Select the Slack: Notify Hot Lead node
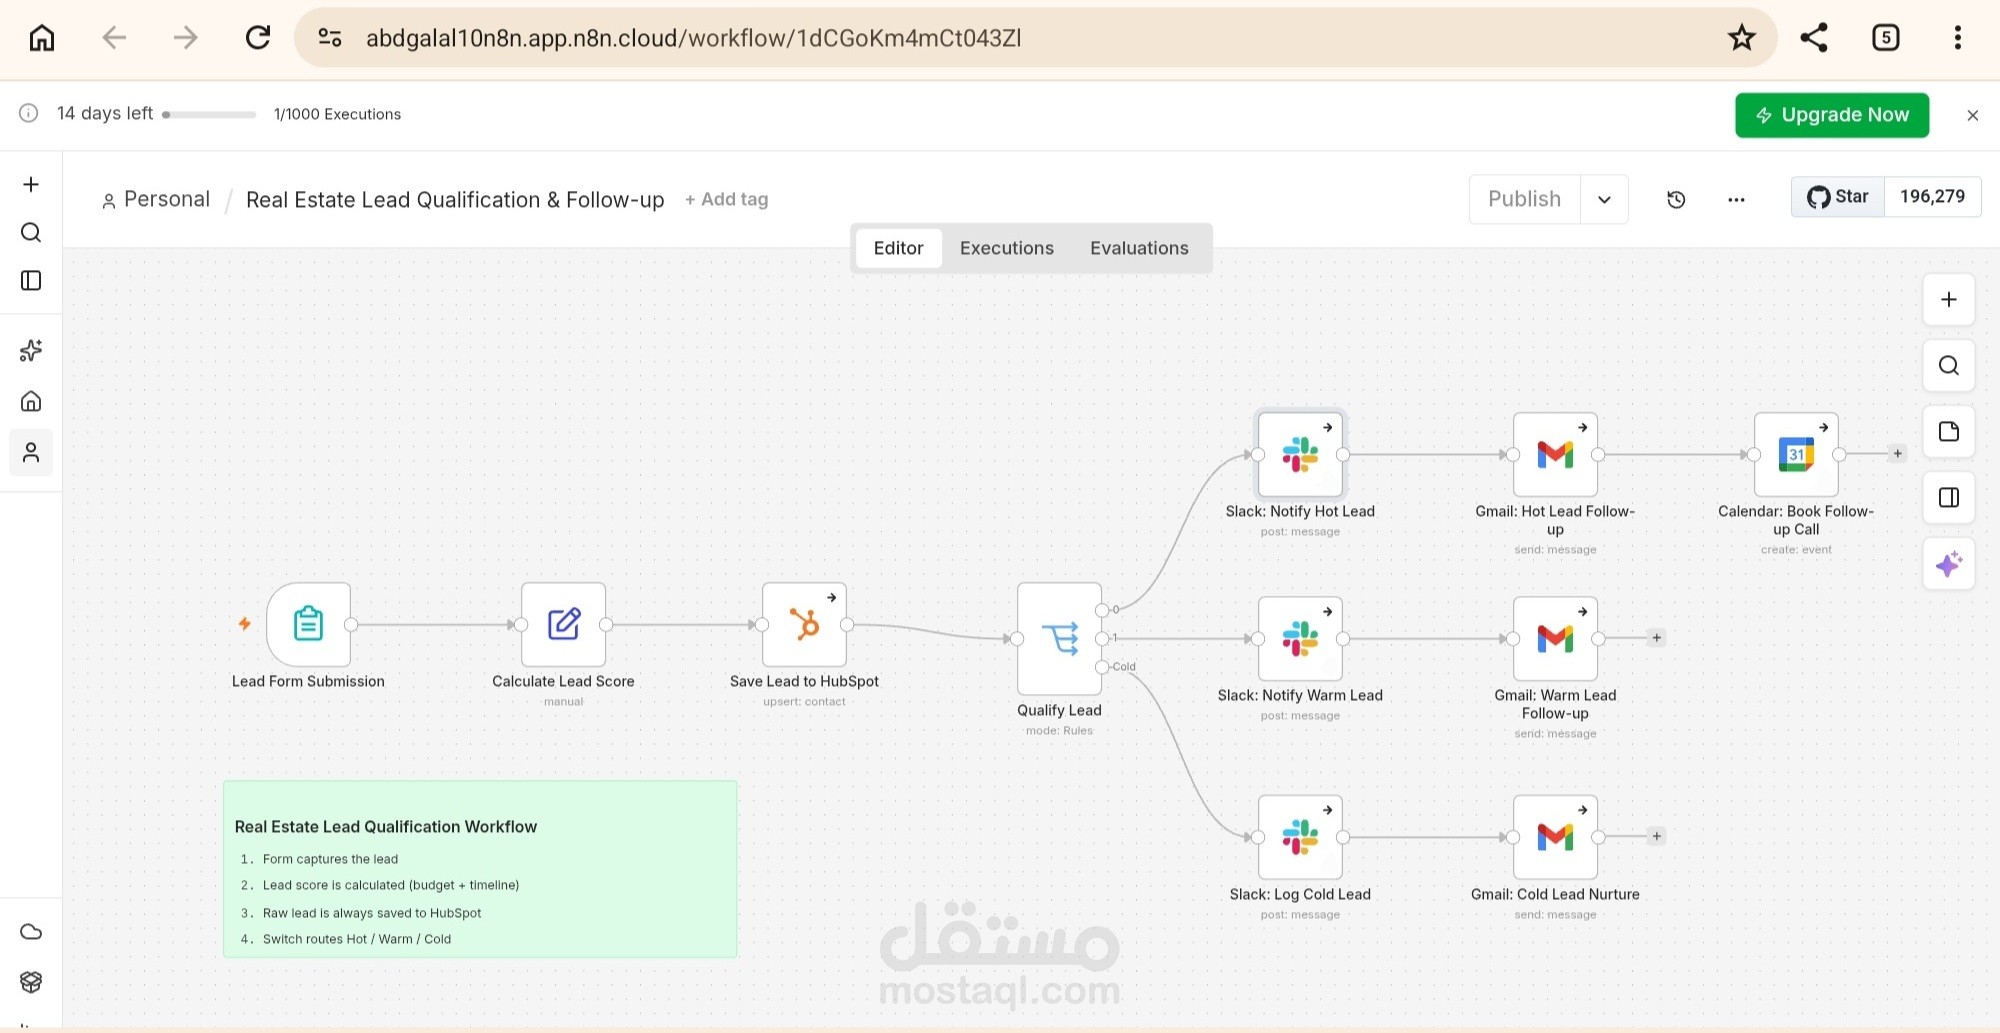The height and width of the screenshot is (1033, 2000). [1300, 454]
